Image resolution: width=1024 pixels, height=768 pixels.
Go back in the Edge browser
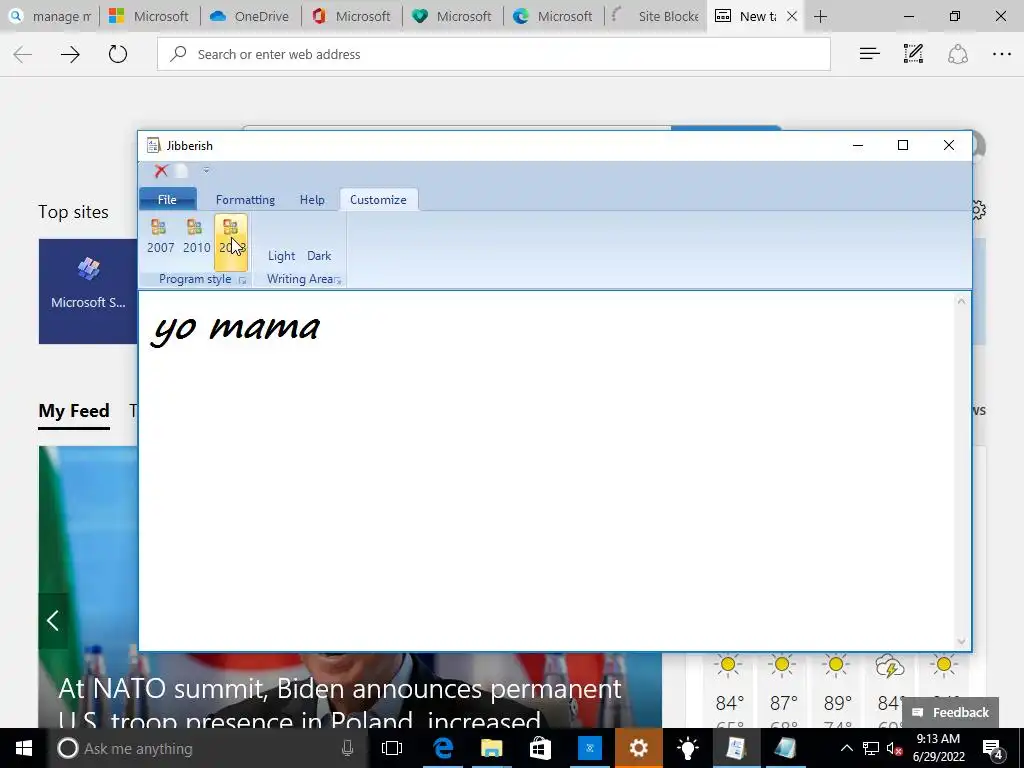pos(23,54)
